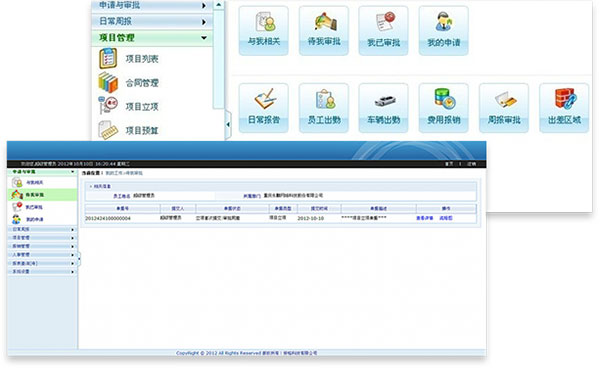Click the 2012-10-10 date cell
This screenshot has width=600, height=368.
point(310,218)
